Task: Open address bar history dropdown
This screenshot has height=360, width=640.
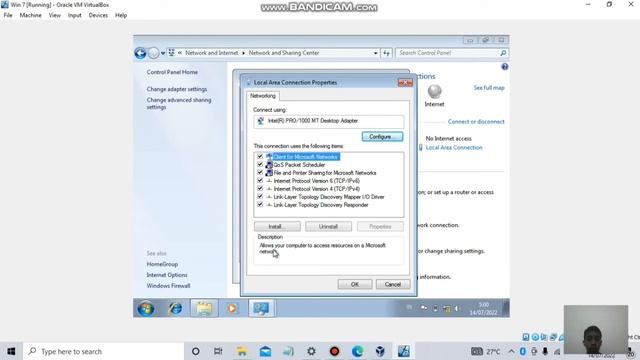Action: point(376,53)
